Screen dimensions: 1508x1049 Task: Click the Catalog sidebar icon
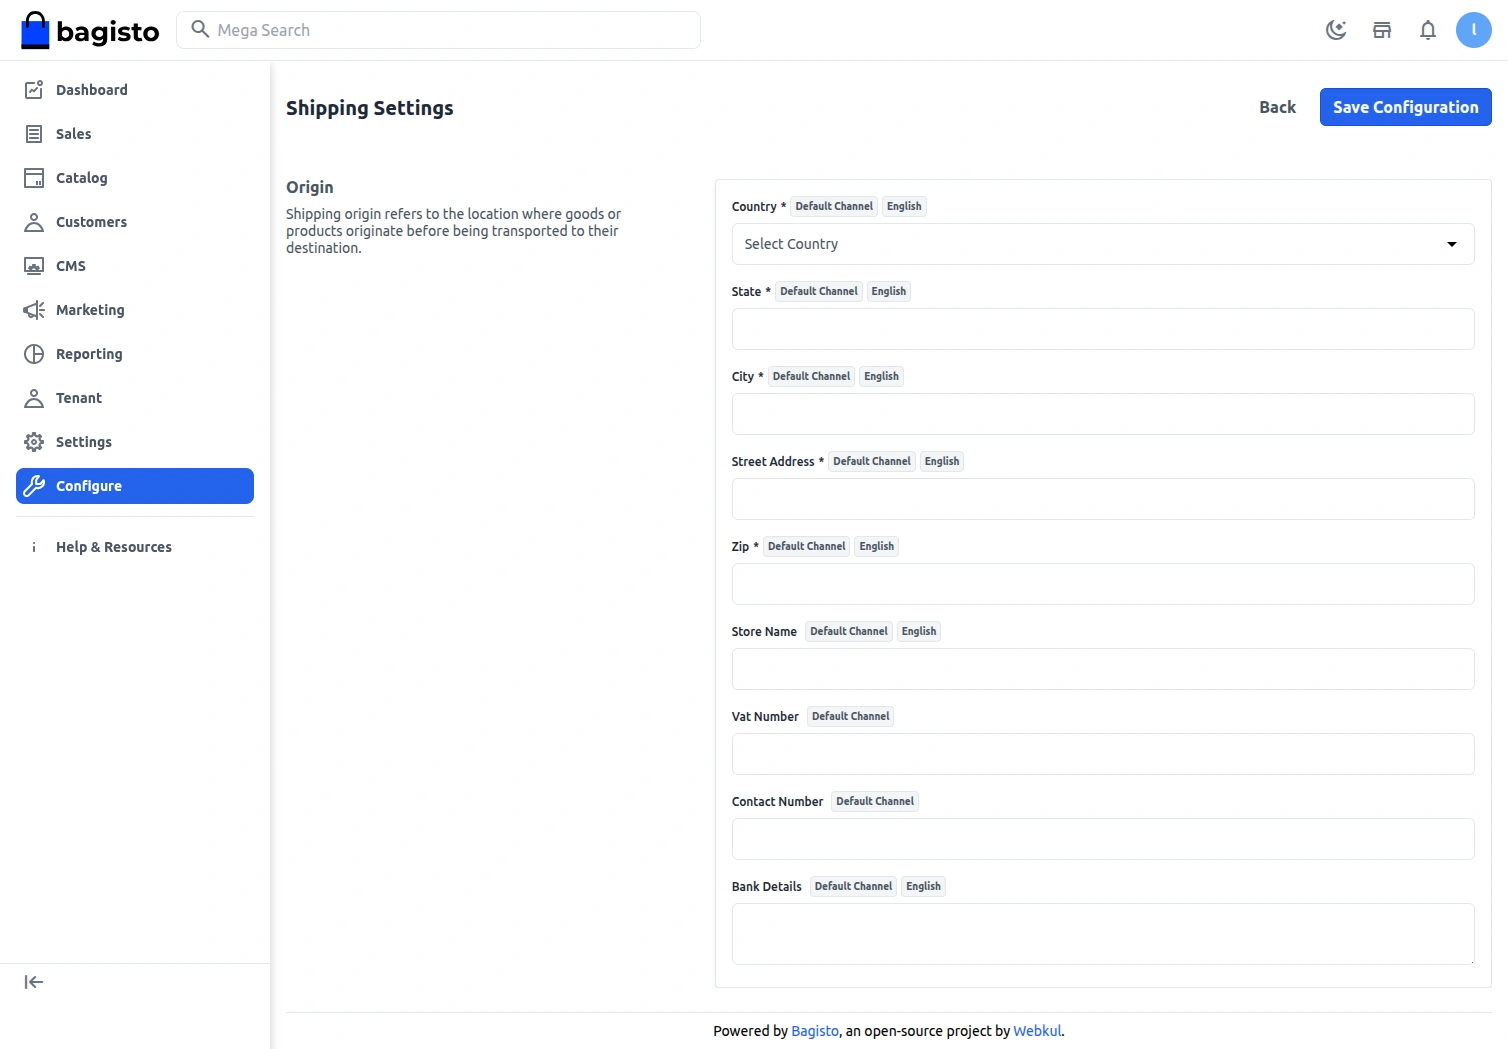click(34, 178)
